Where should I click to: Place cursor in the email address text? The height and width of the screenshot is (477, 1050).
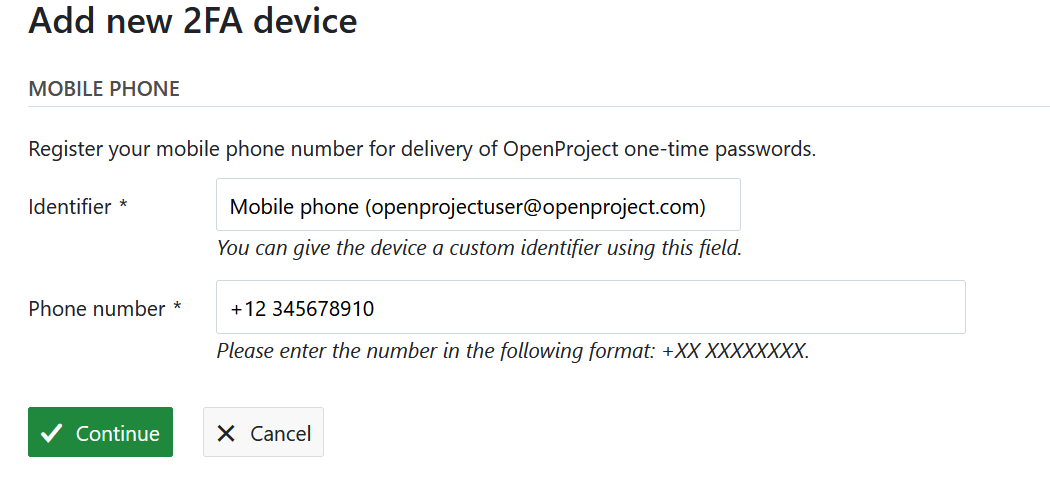(x=540, y=207)
